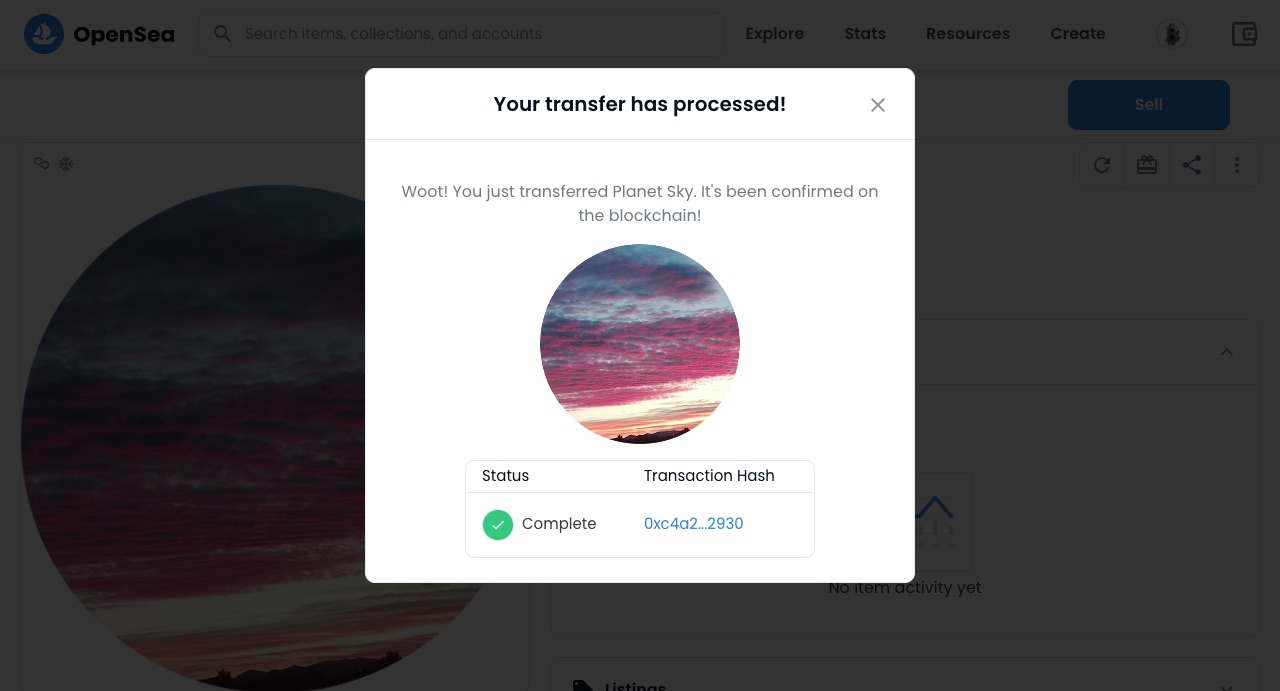Screen dimensions: 1280x691
Task: Open the more options three-dot menu
Action: 1237,165
